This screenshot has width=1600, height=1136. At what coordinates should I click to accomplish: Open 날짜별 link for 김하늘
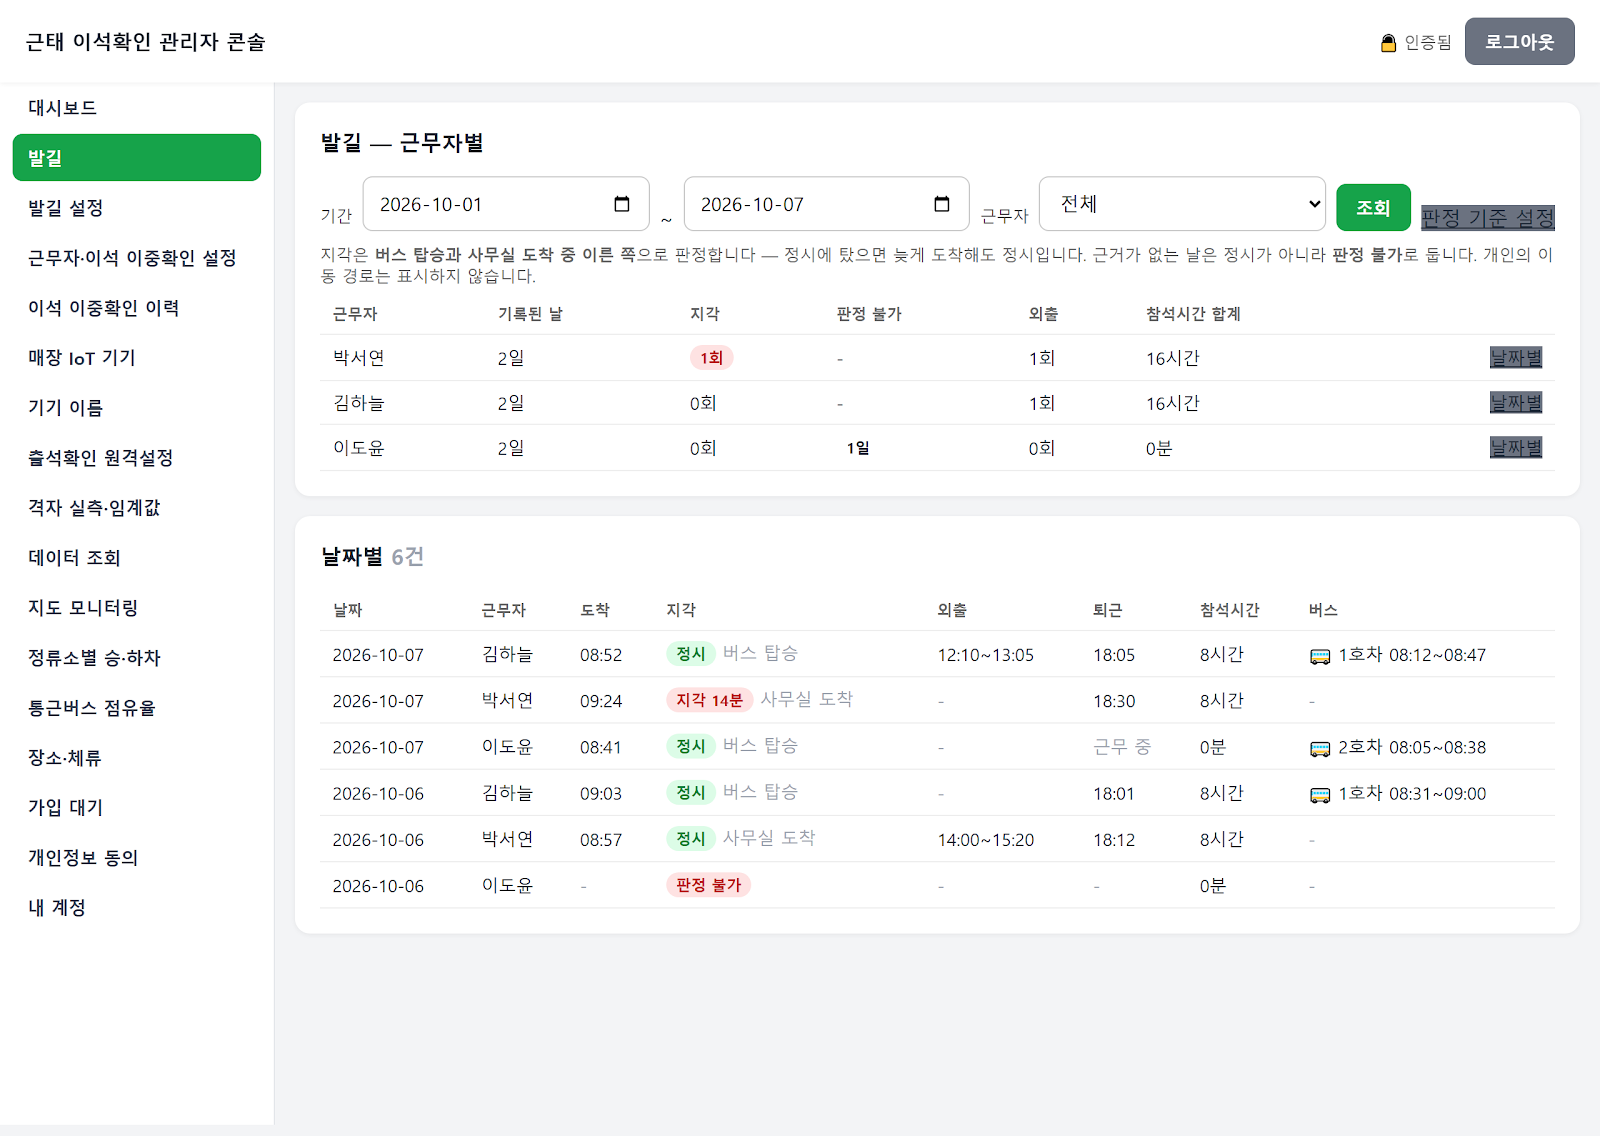1516,403
